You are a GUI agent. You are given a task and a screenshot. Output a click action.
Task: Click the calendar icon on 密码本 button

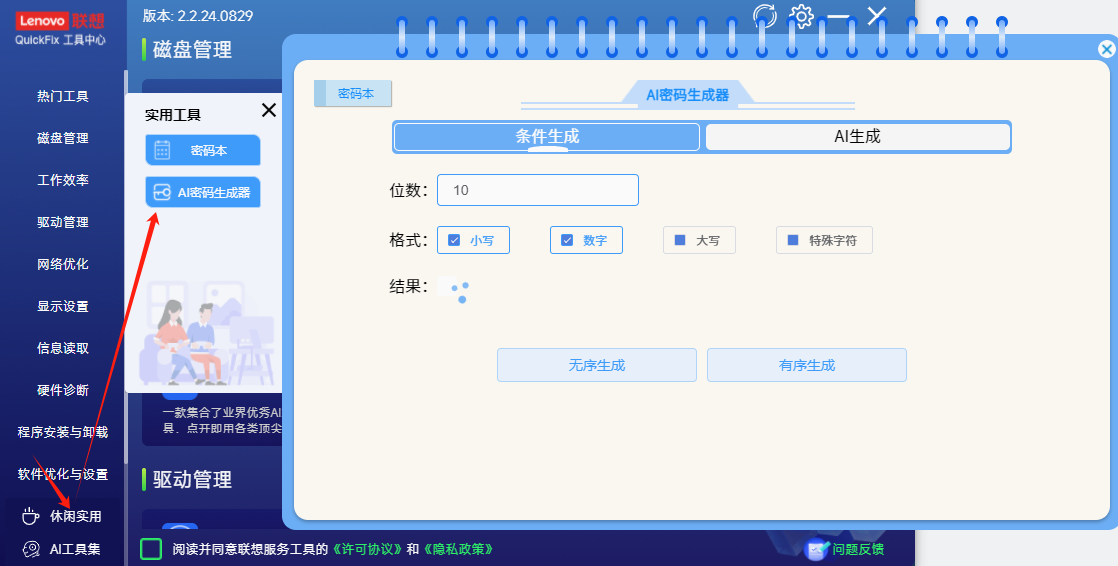coord(162,151)
